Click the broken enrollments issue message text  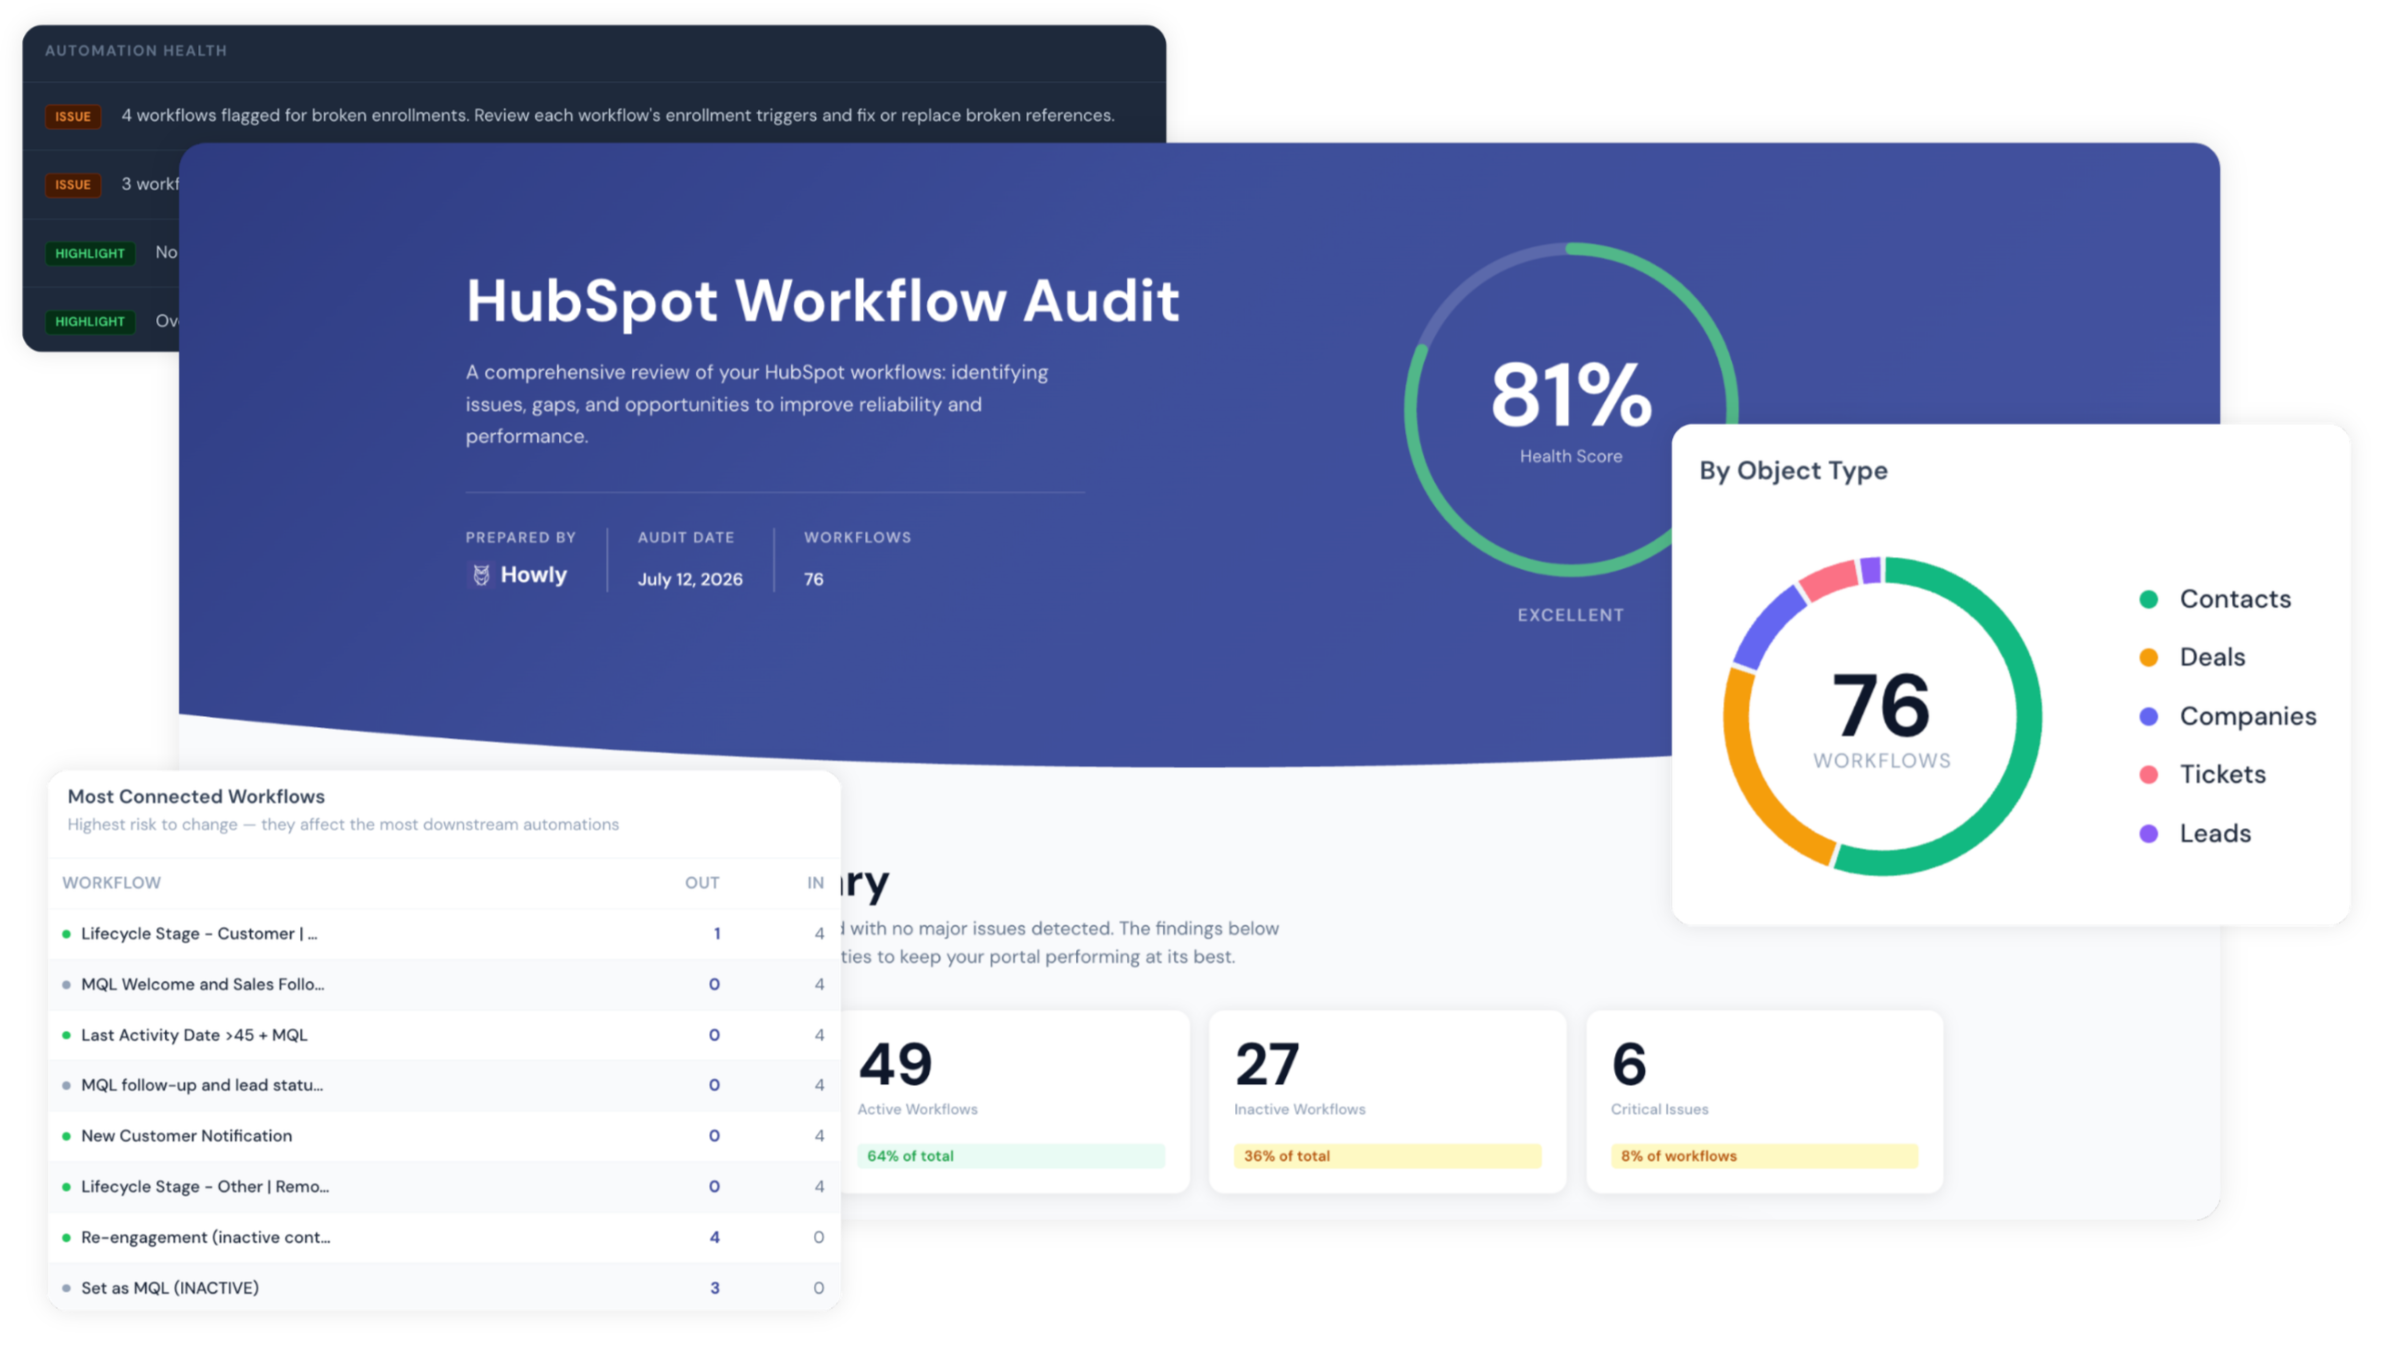tap(617, 116)
